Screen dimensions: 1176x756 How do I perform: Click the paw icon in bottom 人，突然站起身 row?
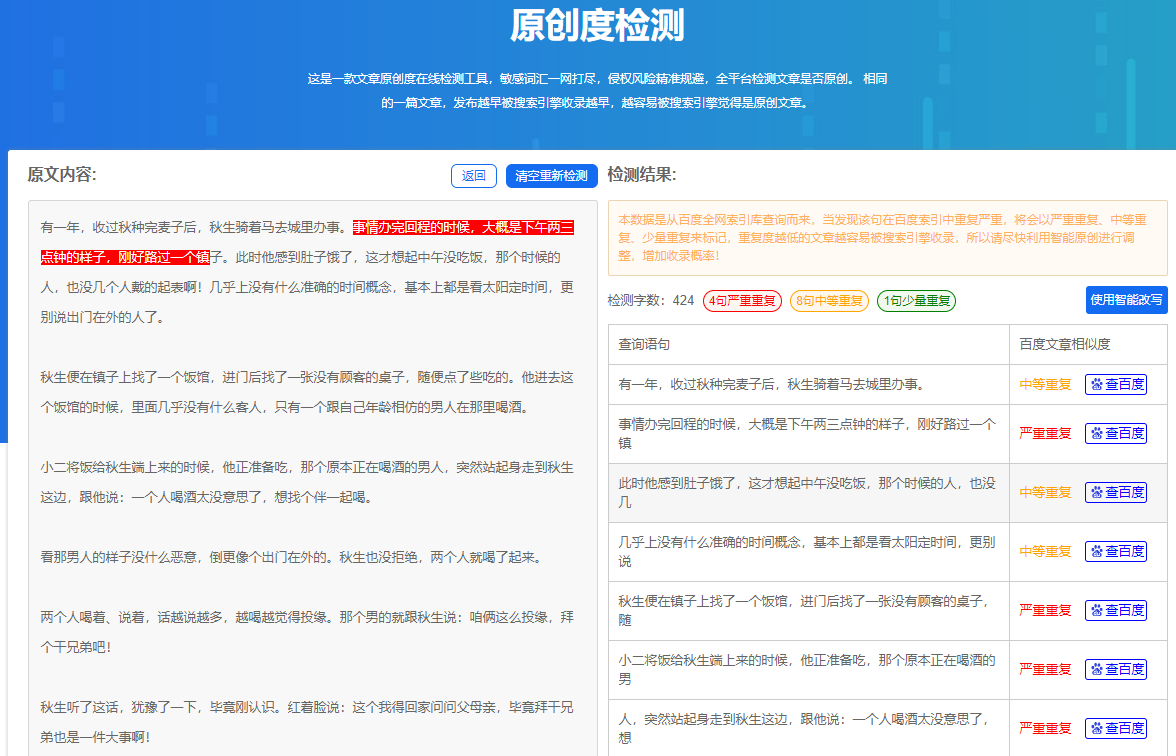tap(1116, 728)
